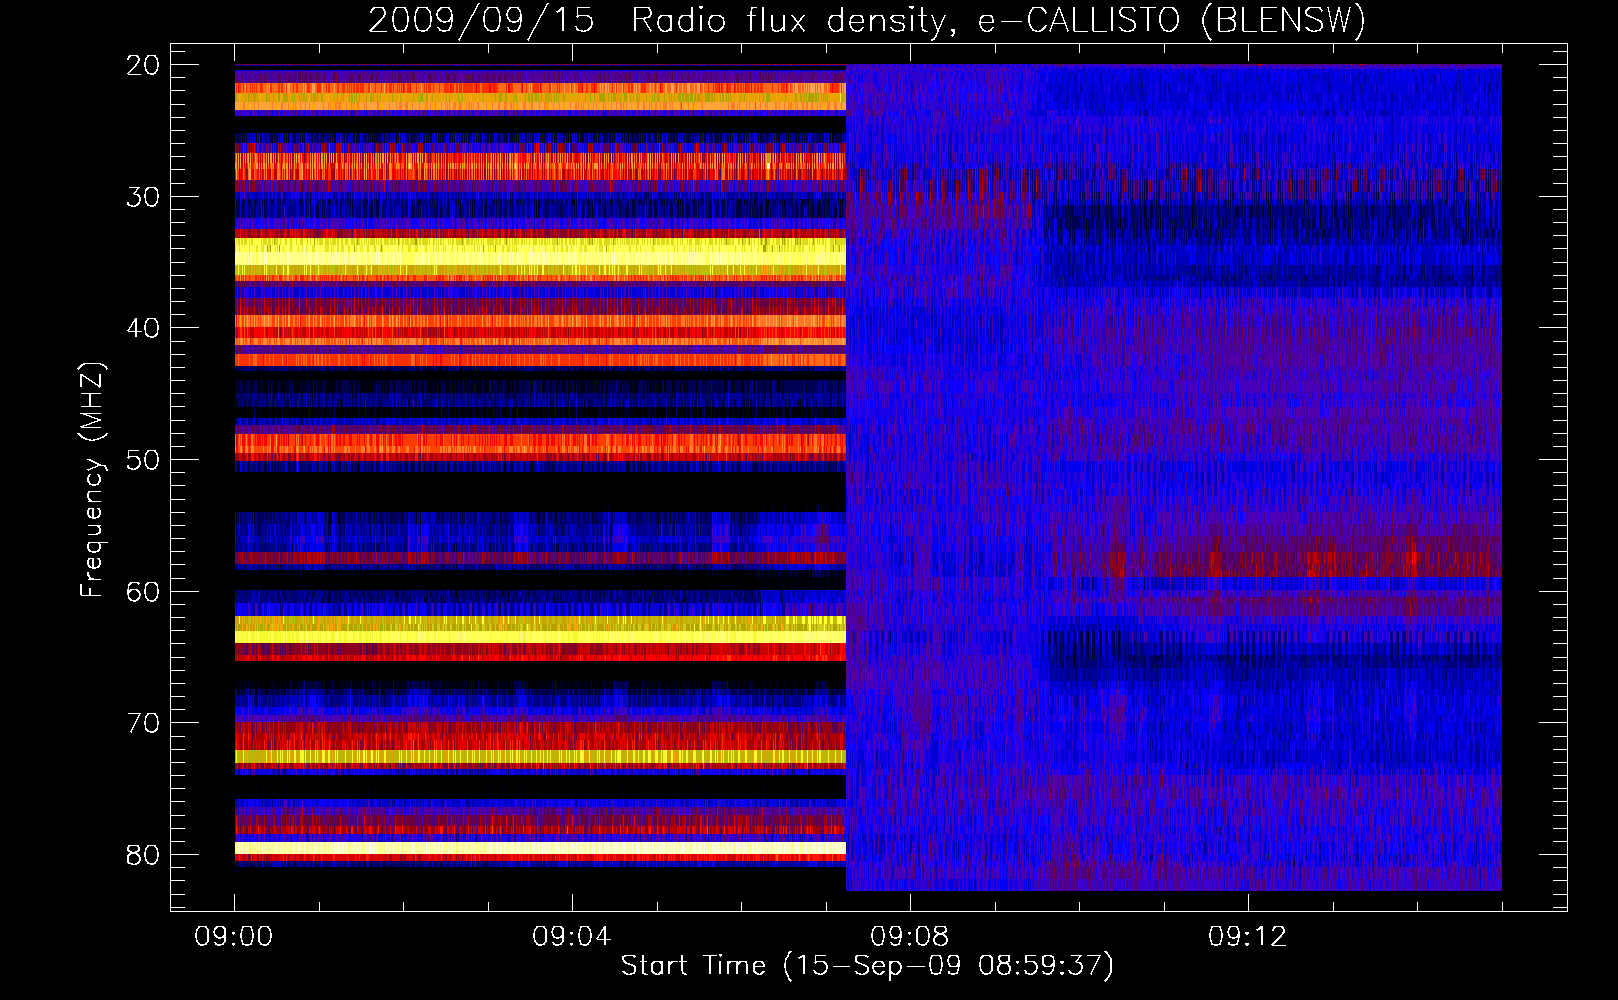Click the 30 frequency tick label
1618x1000 pixels.
click(x=143, y=197)
